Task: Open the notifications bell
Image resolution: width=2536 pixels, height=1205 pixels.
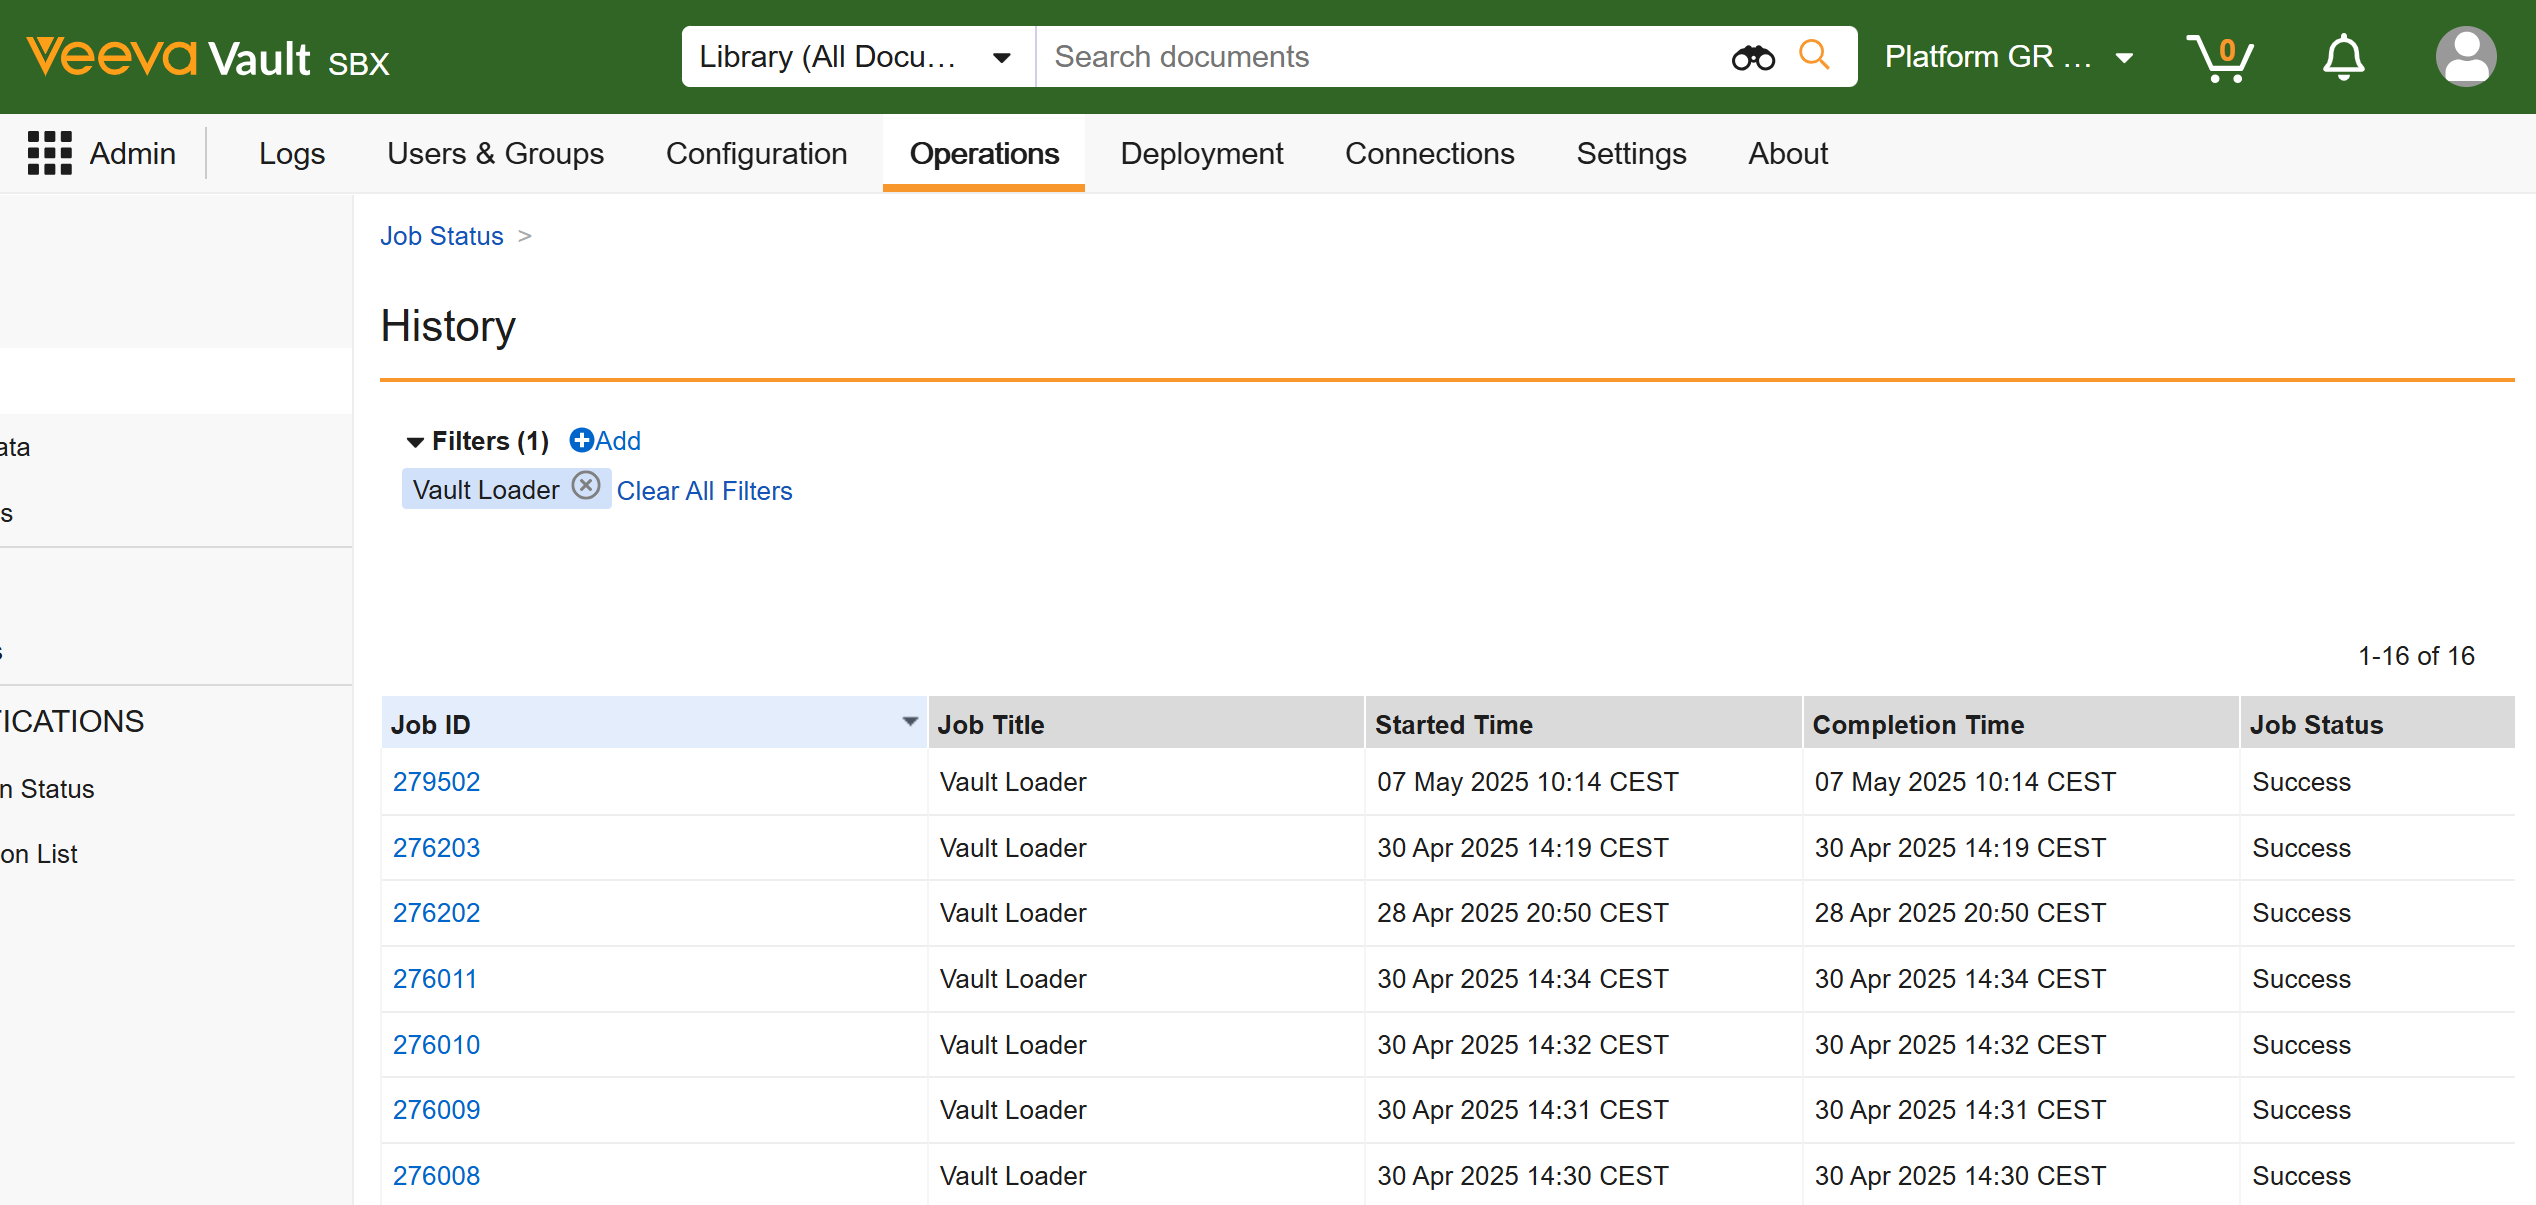Action: [x=2343, y=58]
